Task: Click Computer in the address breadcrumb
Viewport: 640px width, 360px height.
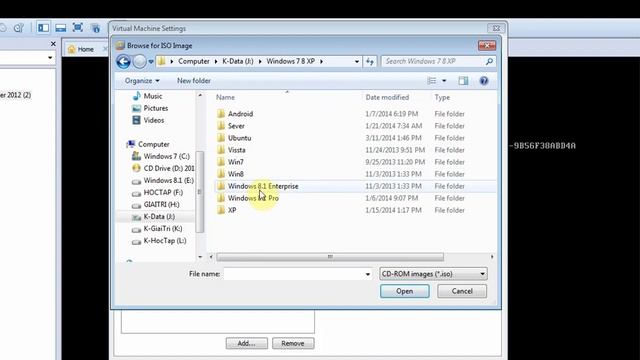Action: click(x=193, y=61)
